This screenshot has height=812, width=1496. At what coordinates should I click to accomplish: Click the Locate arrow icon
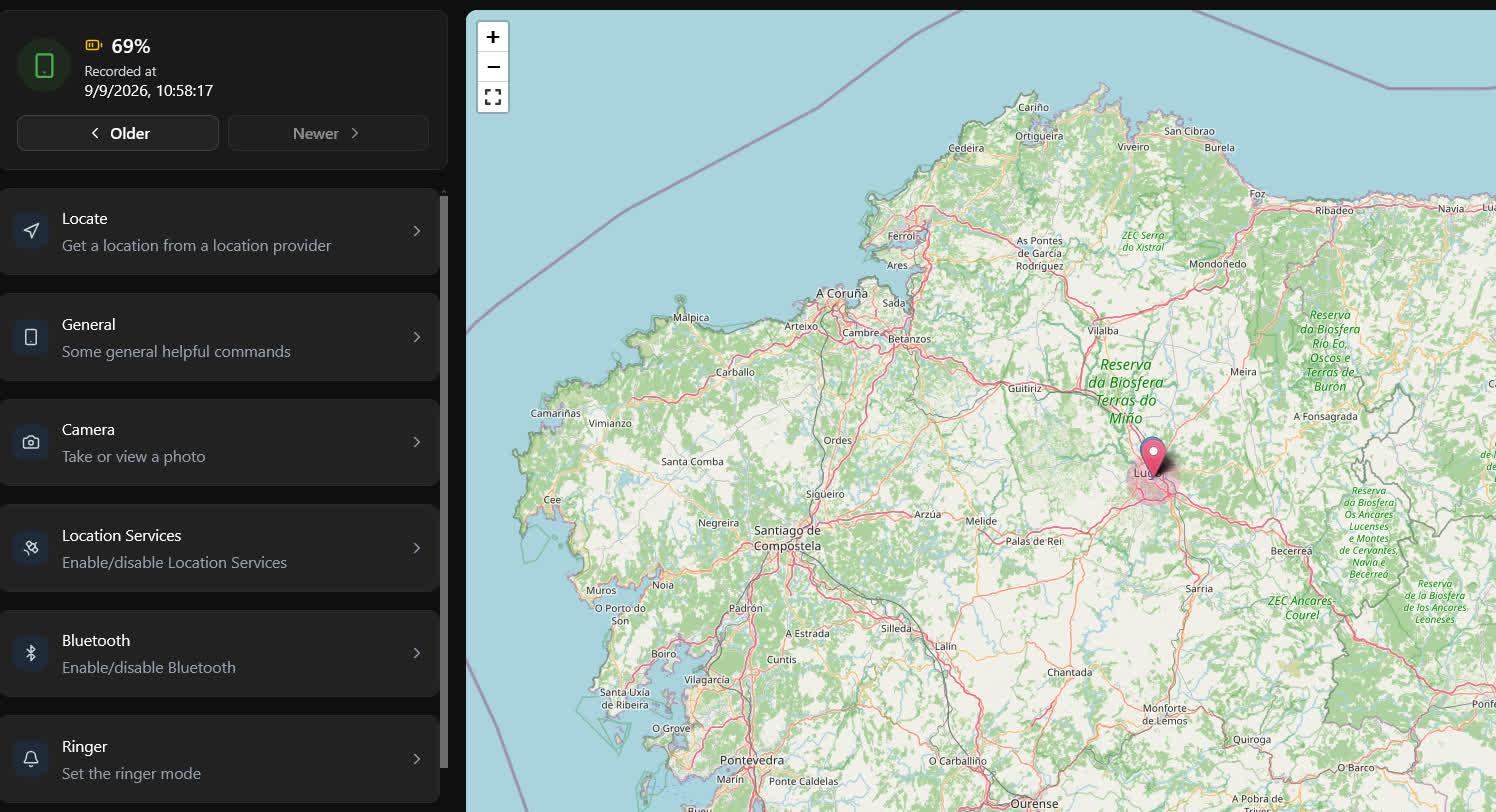point(31,231)
